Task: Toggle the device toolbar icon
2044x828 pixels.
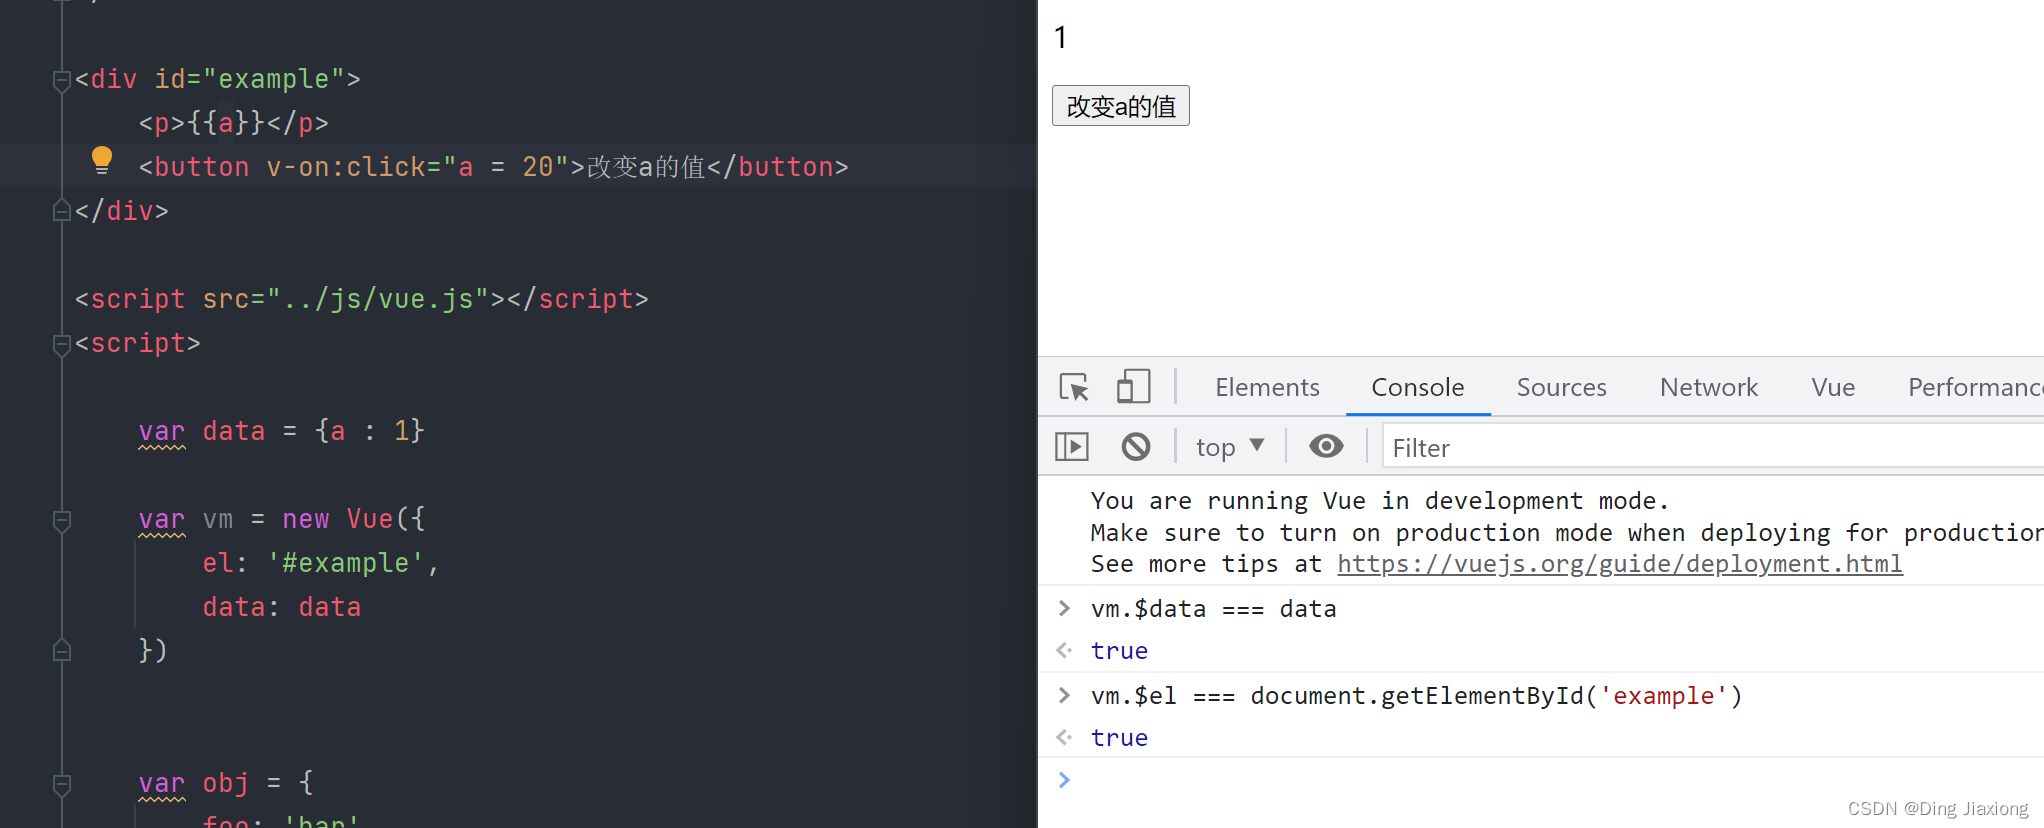Action: [1133, 387]
